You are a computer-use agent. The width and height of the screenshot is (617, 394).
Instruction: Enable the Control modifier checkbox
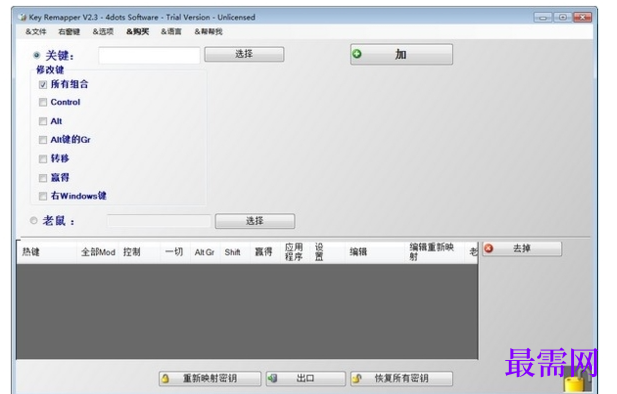[x=43, y=102]
